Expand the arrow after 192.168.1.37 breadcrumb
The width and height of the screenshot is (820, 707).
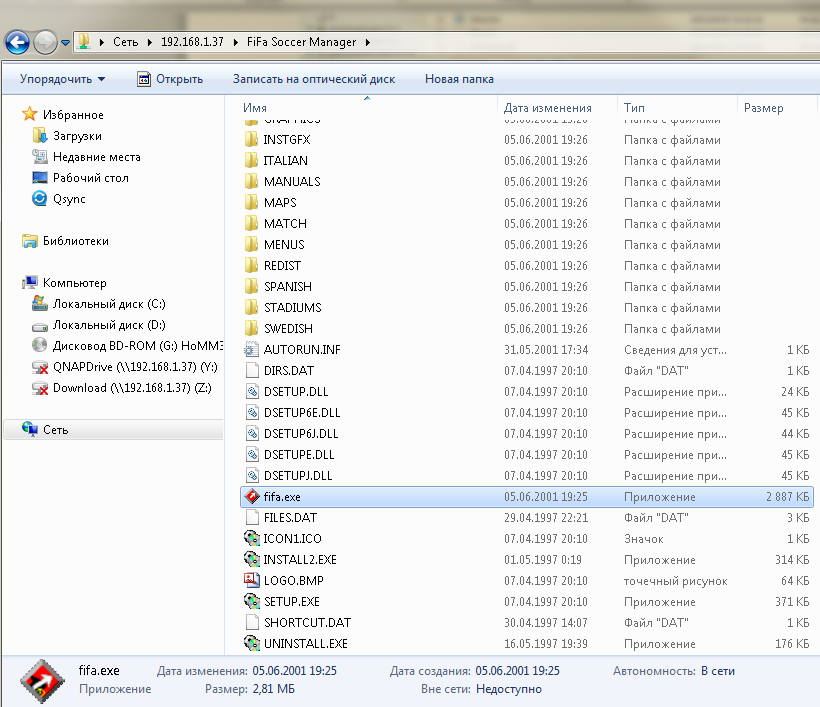coord(236,42)
